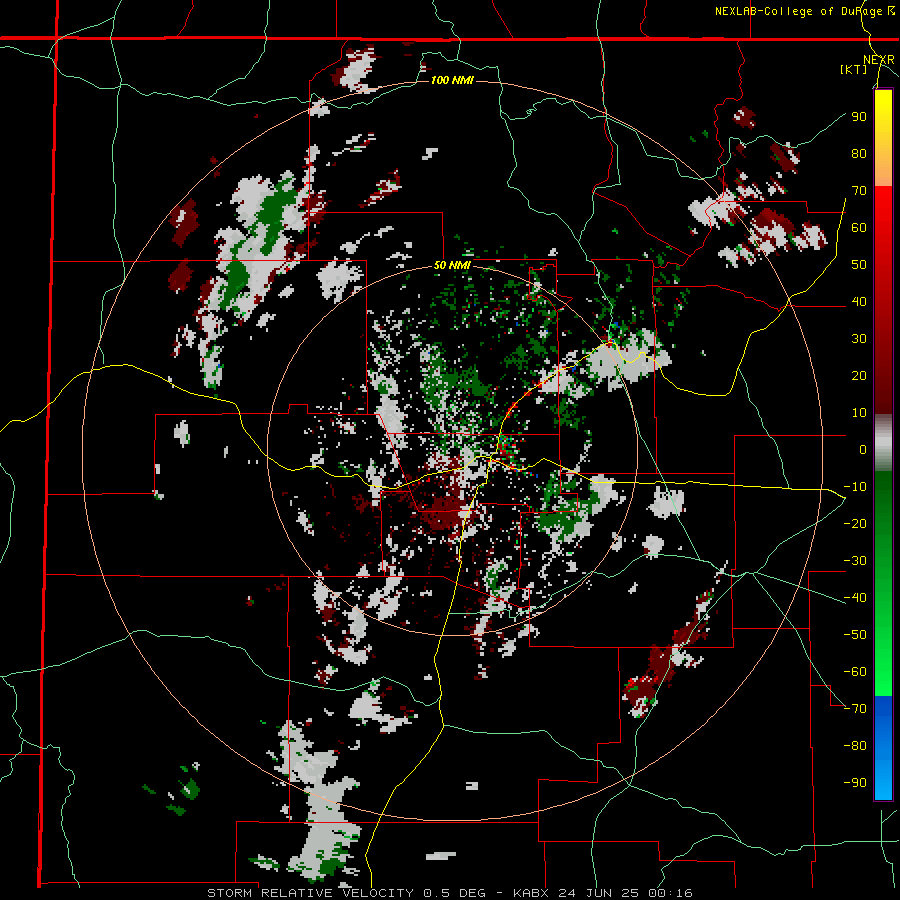Click the -50 value on the velocity scale

coord(855,635)
